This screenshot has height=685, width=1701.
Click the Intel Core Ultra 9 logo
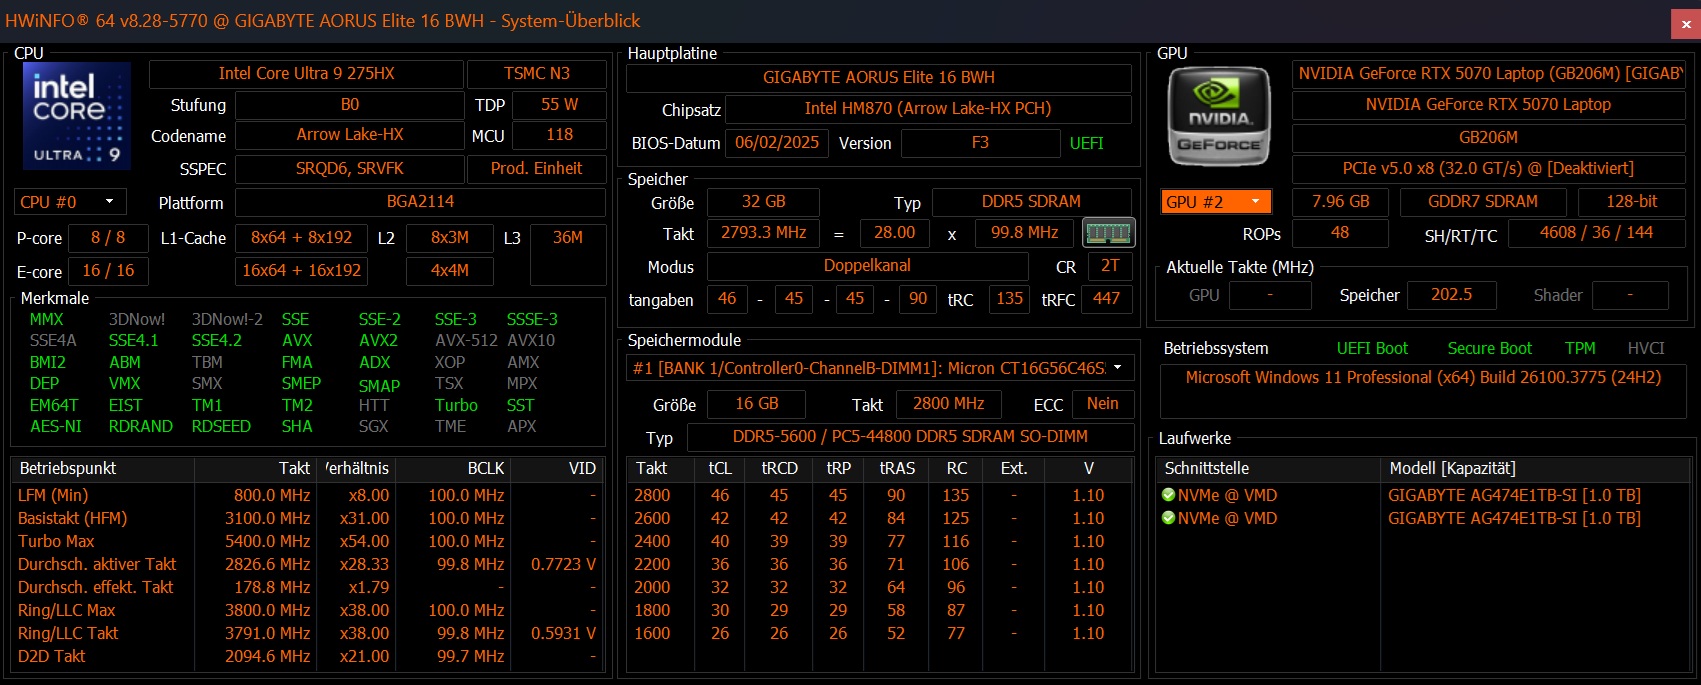77,115
